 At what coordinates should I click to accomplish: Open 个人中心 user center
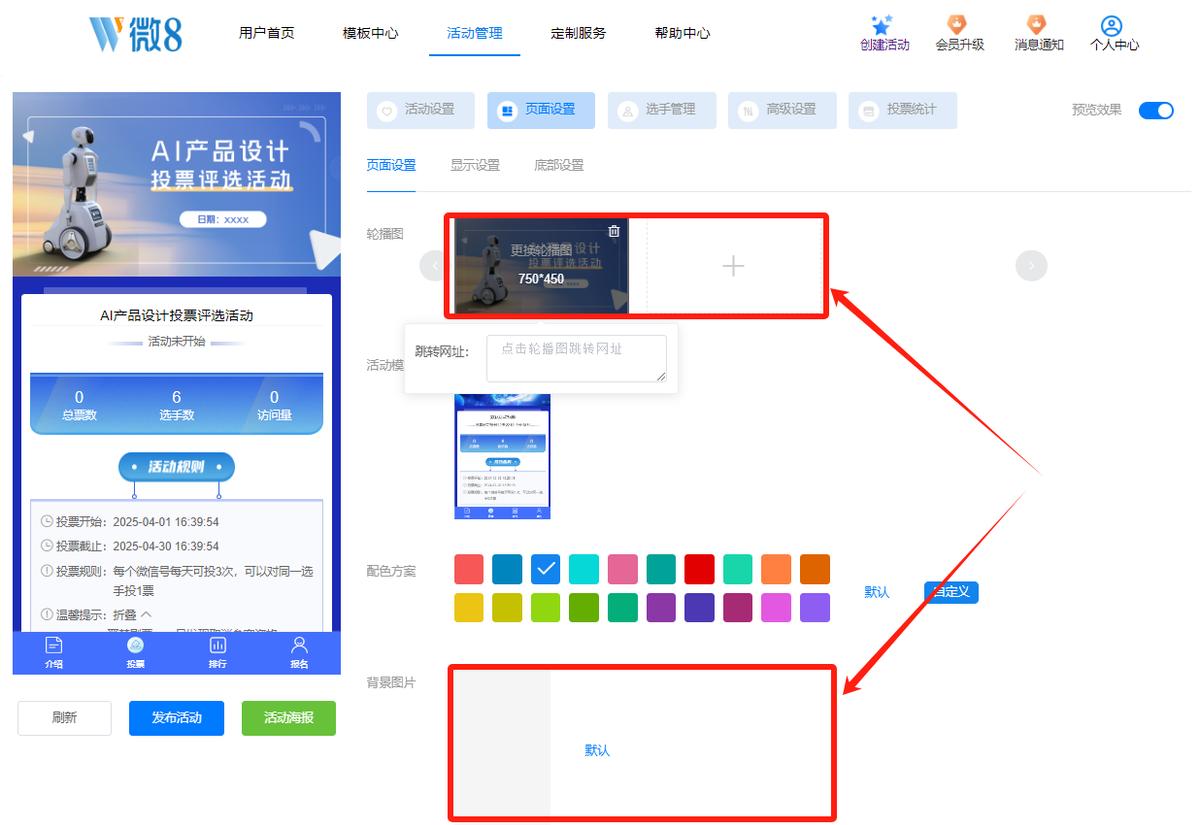tap(1114, 33)
